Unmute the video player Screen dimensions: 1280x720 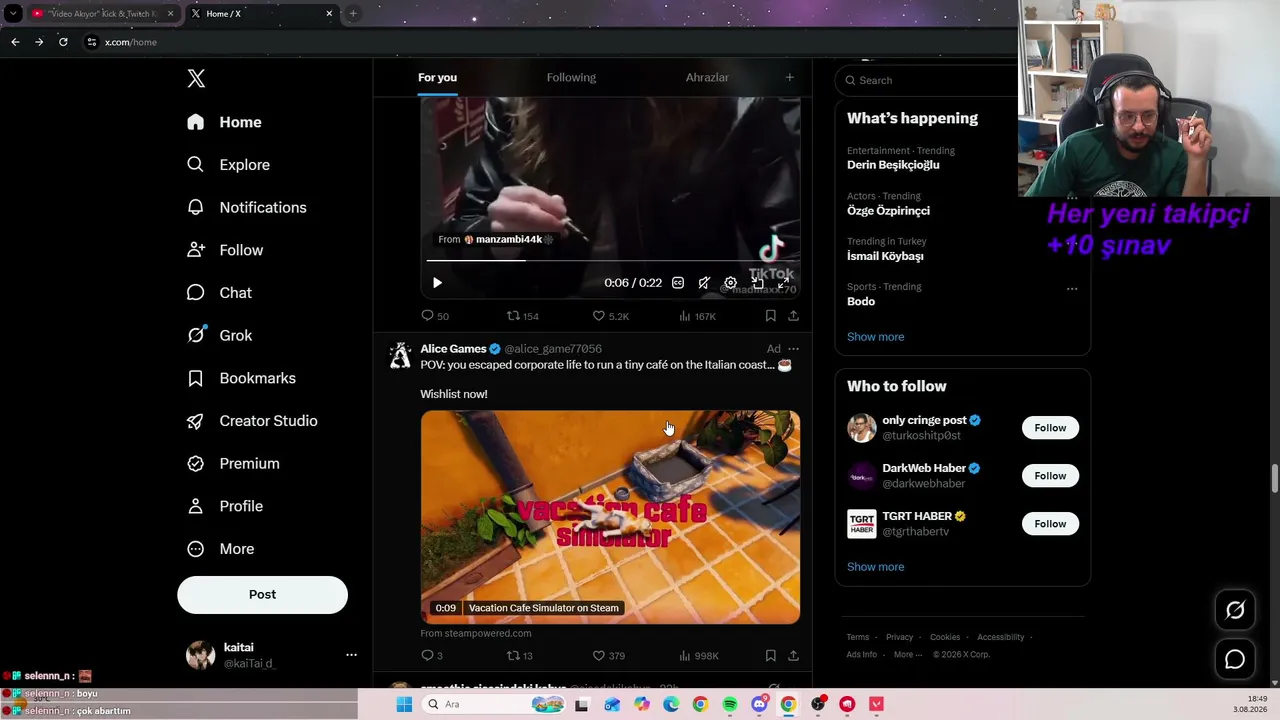(x=704, y=283)
